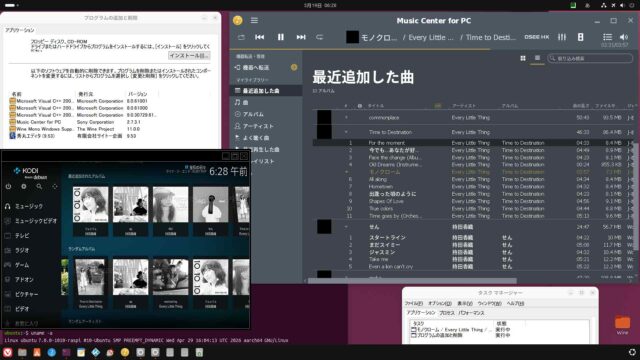
Task: Open ファイル menu in task manager
Action: (413, 304)
